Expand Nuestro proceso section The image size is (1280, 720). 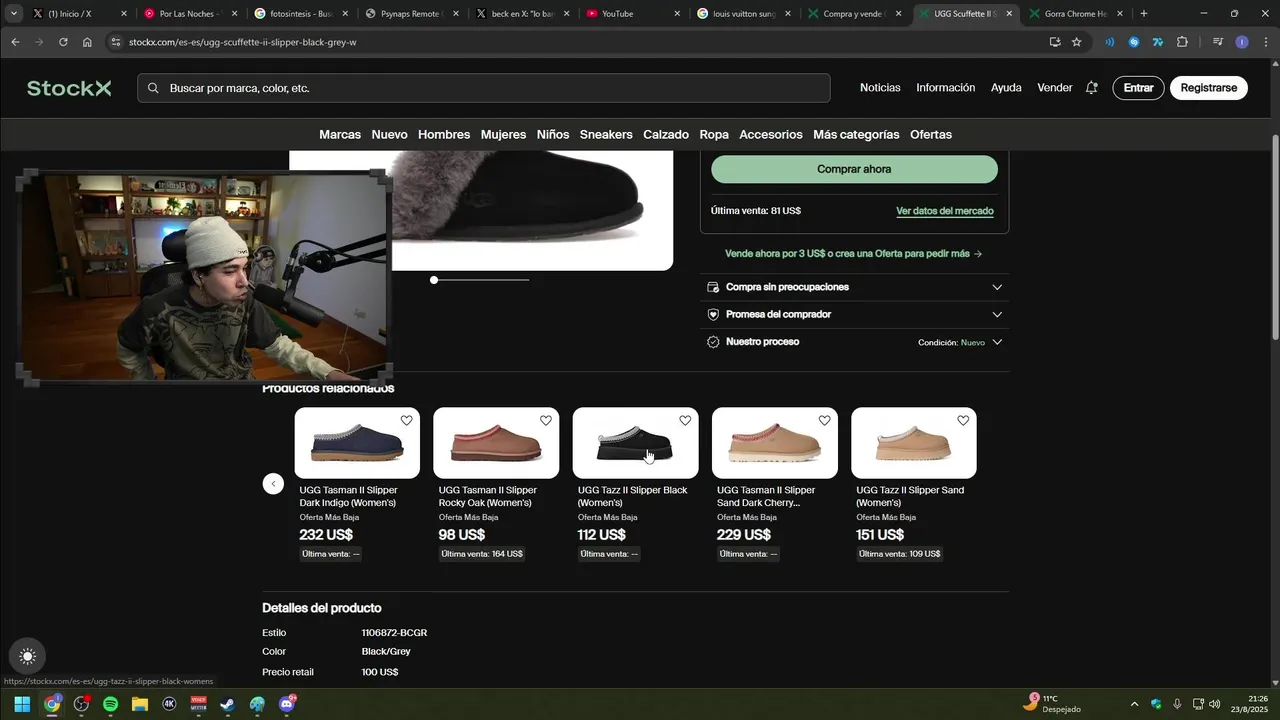(x=854, y=342)
